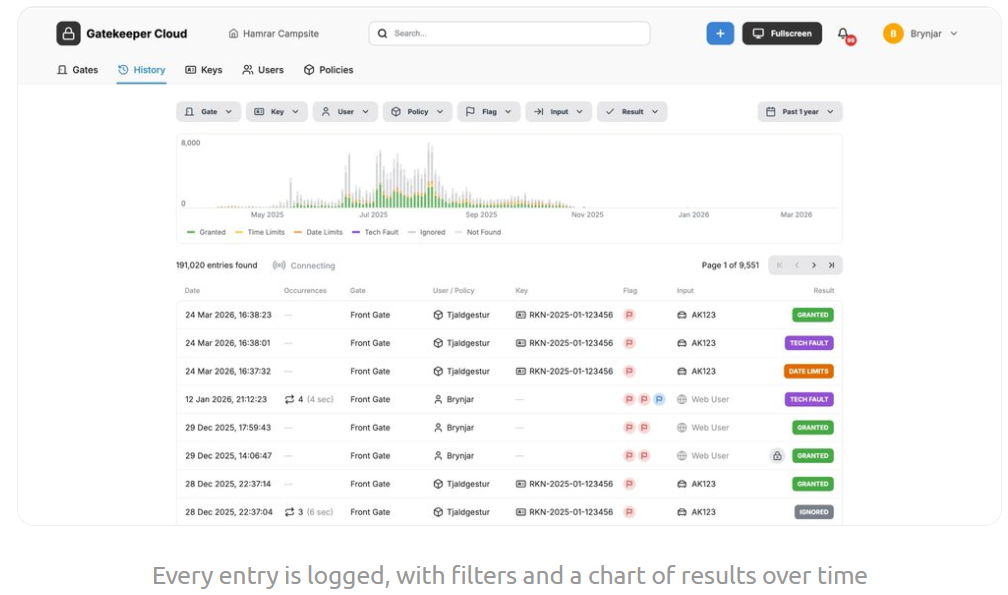
Task: Click the key card icon in the 16:38:01 row
Action: pyautogui.click(x=521, y=343)
